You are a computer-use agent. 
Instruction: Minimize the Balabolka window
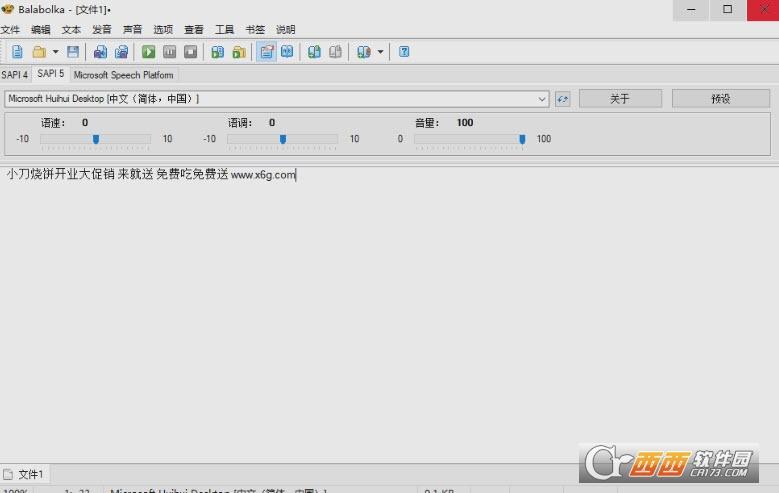(x=691, y=10)
